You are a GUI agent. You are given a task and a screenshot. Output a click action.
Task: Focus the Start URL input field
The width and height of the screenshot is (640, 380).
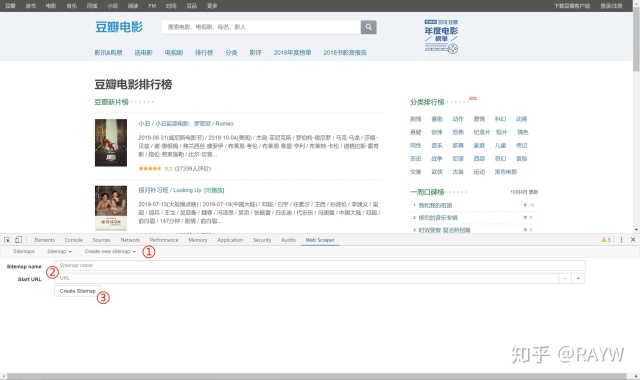click(307, 278)
